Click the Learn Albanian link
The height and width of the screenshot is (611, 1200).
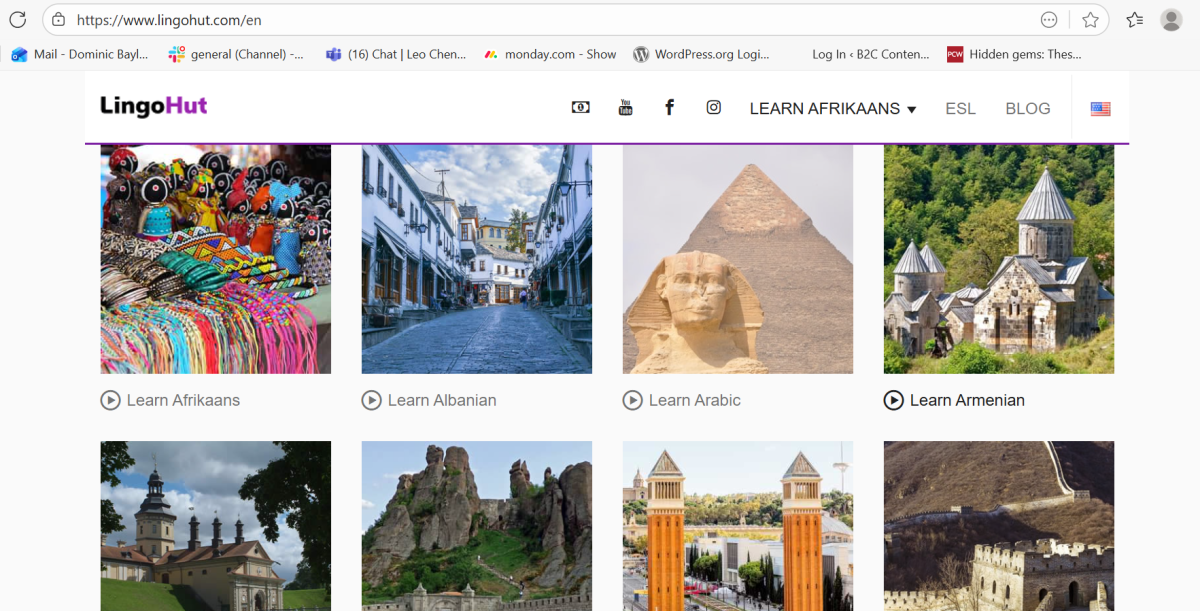(x=441, y=400)
